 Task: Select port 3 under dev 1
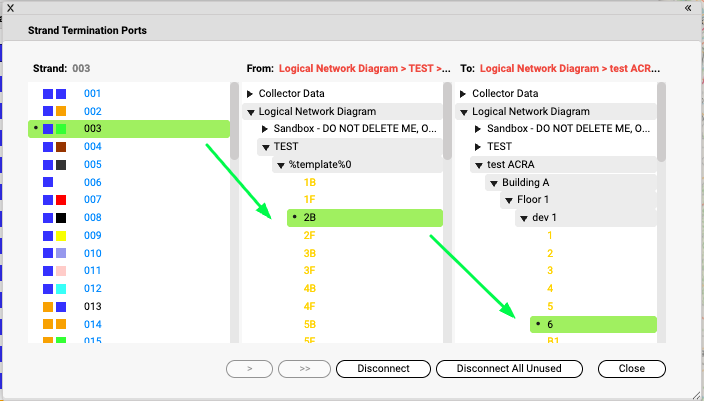(550, 271)
